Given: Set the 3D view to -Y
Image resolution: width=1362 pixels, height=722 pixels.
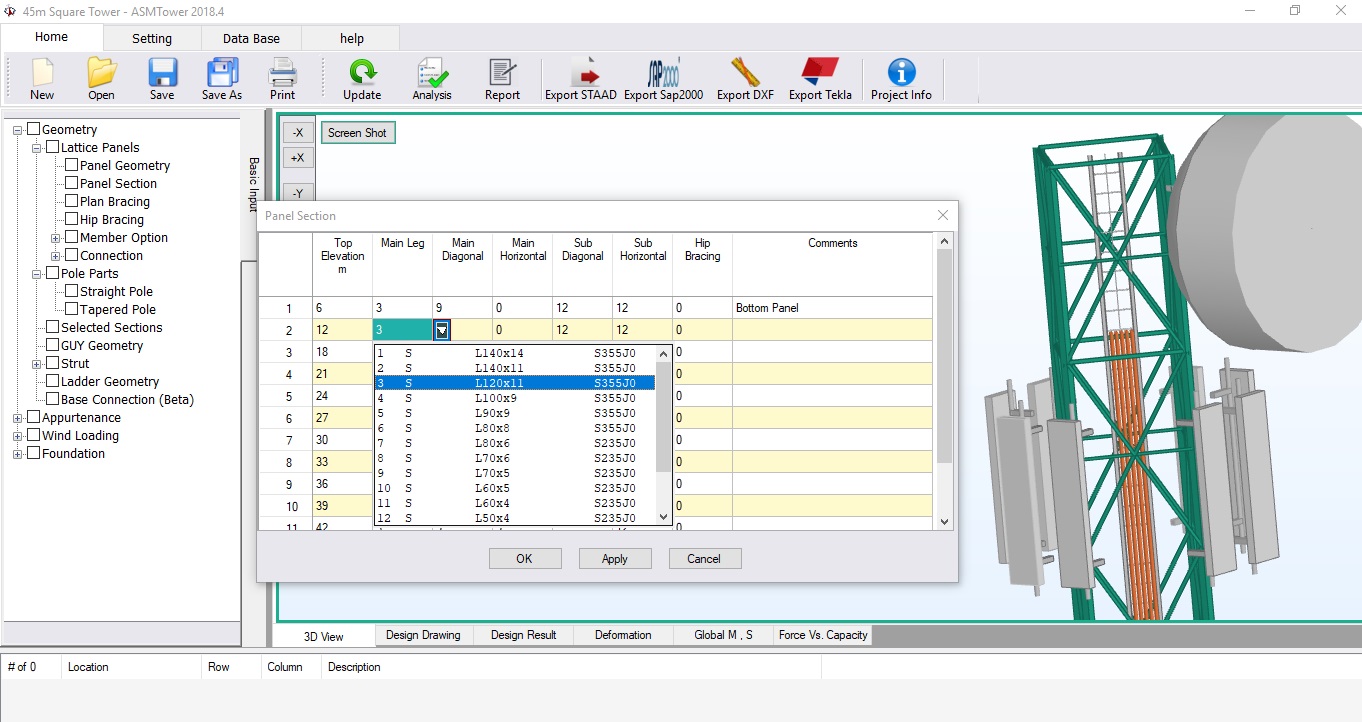Looking at the screenshot, I should 298,192.
